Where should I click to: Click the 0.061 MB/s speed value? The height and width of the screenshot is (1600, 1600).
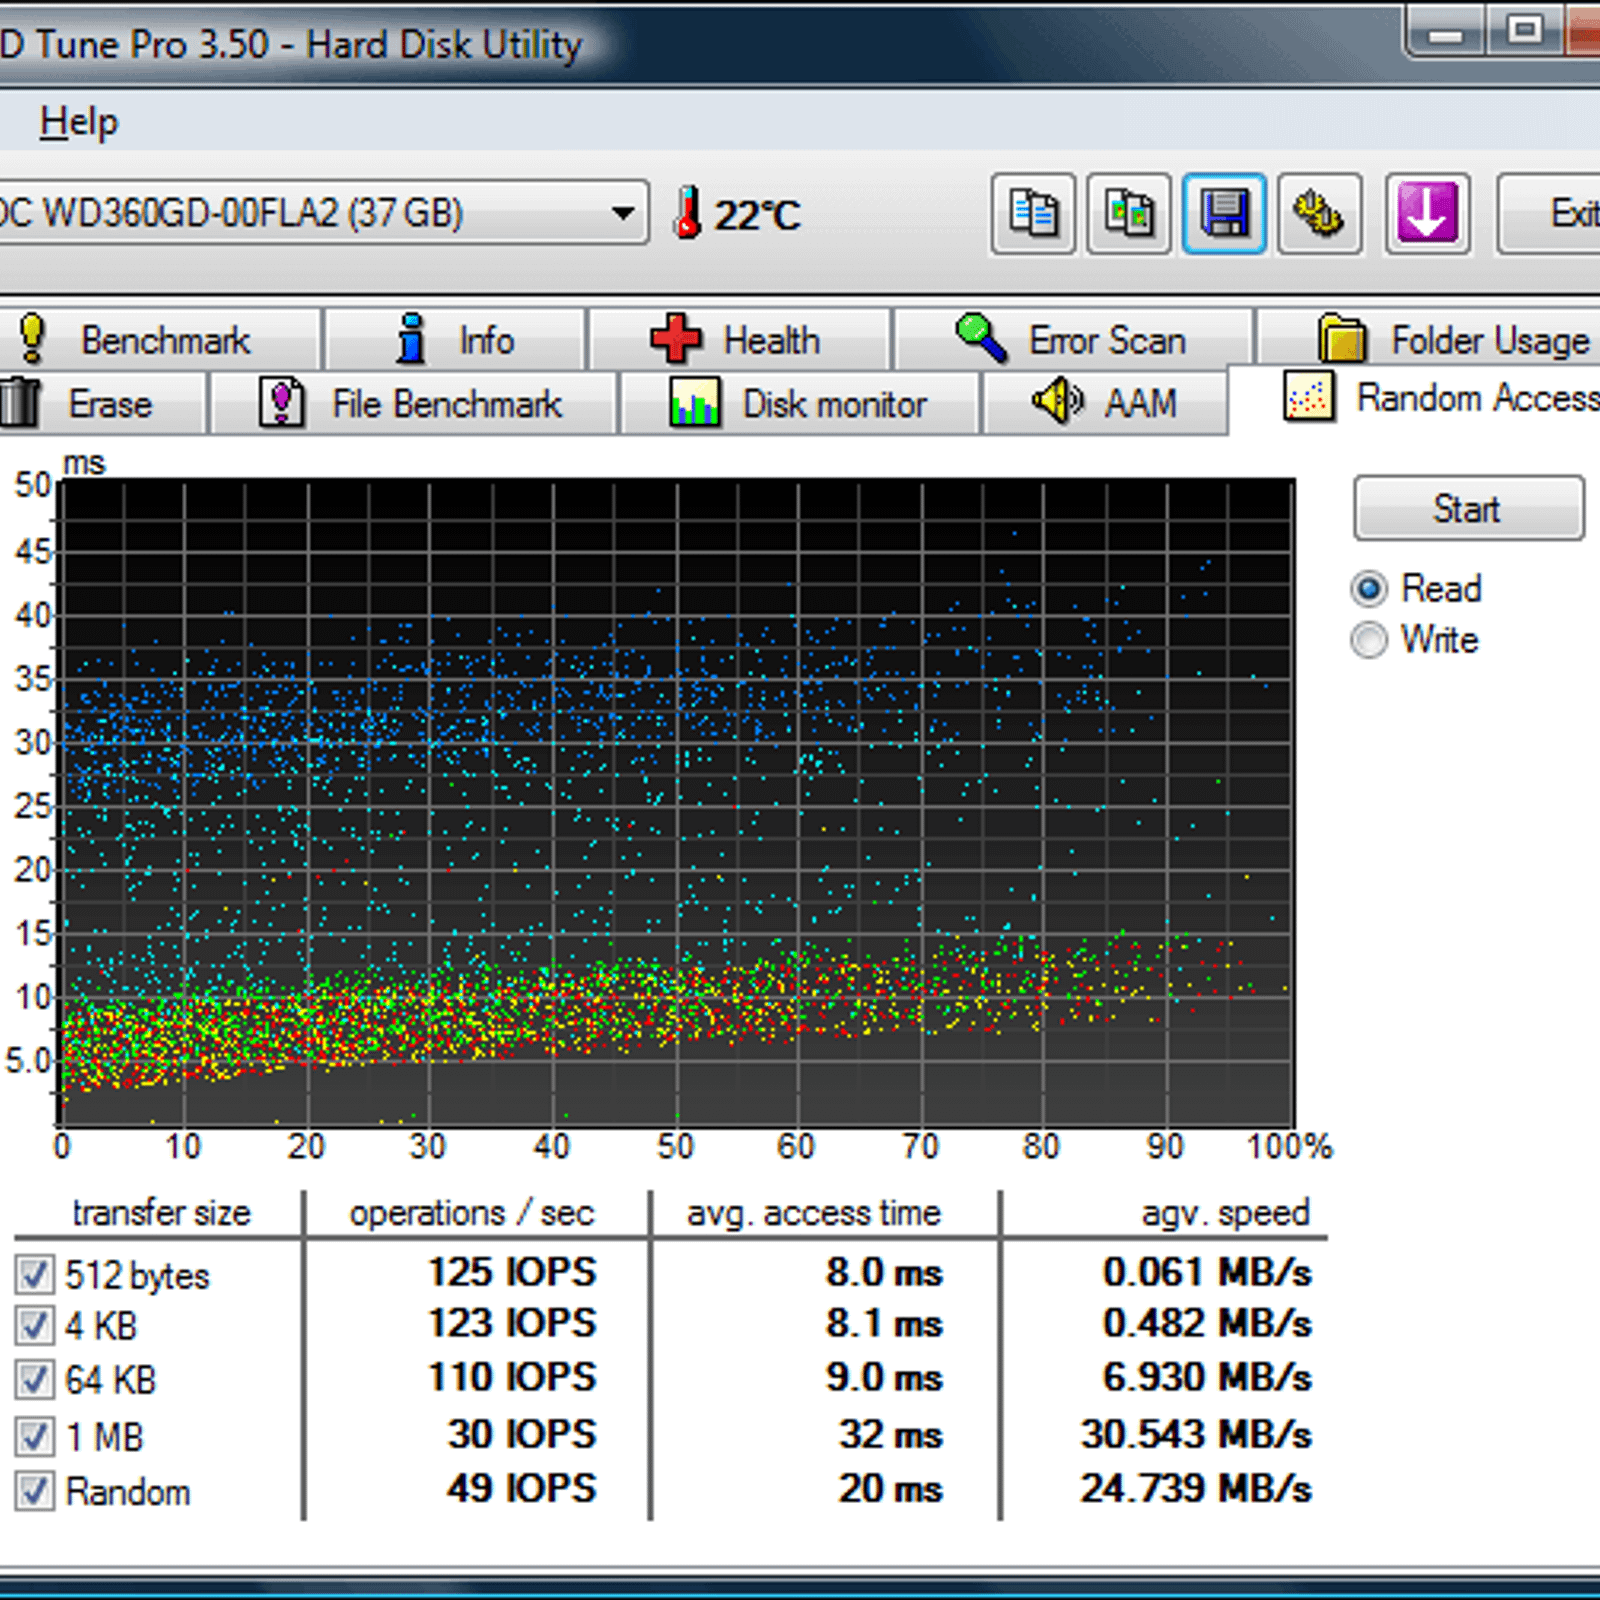(x=1207, y=1273)
